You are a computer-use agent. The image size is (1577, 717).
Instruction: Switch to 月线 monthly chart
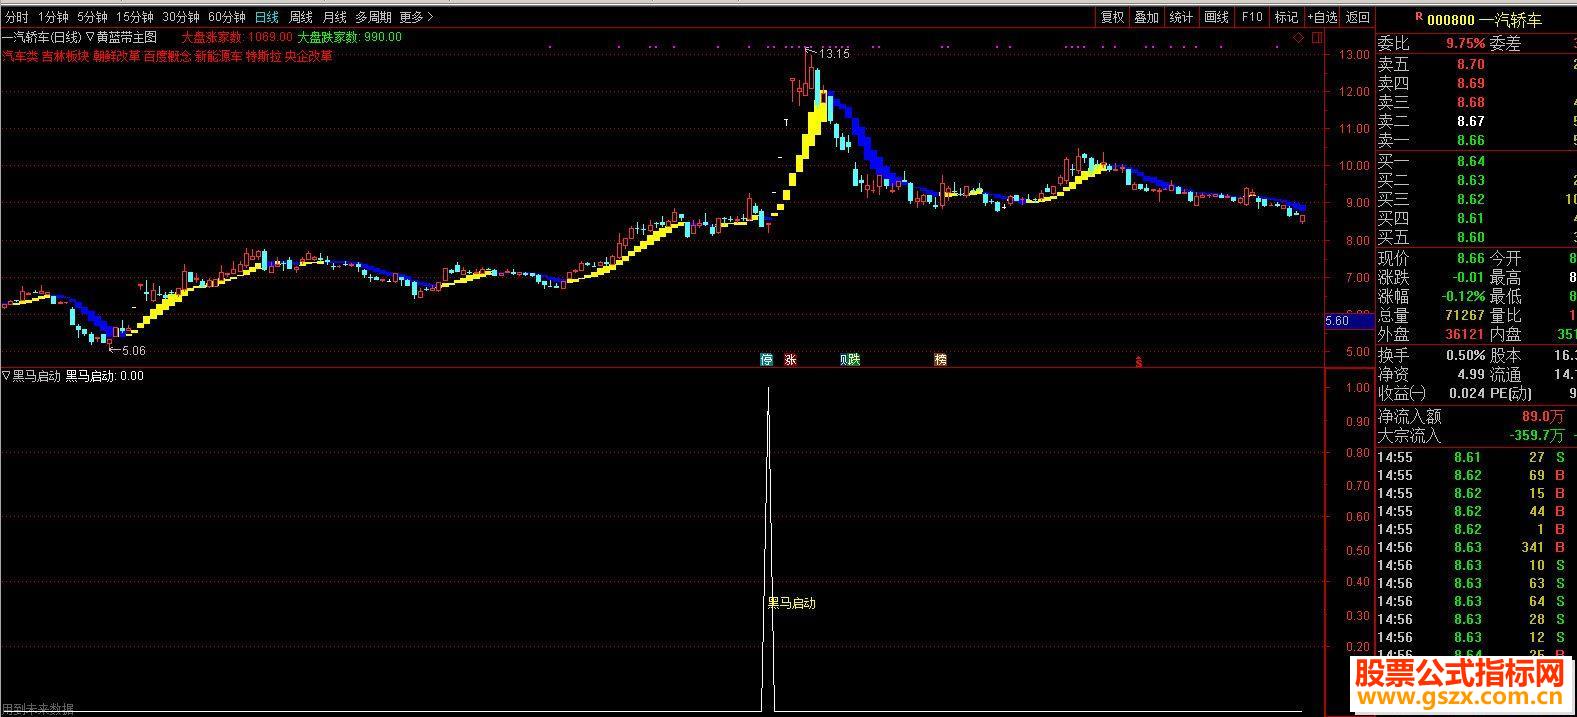(334, 17)
